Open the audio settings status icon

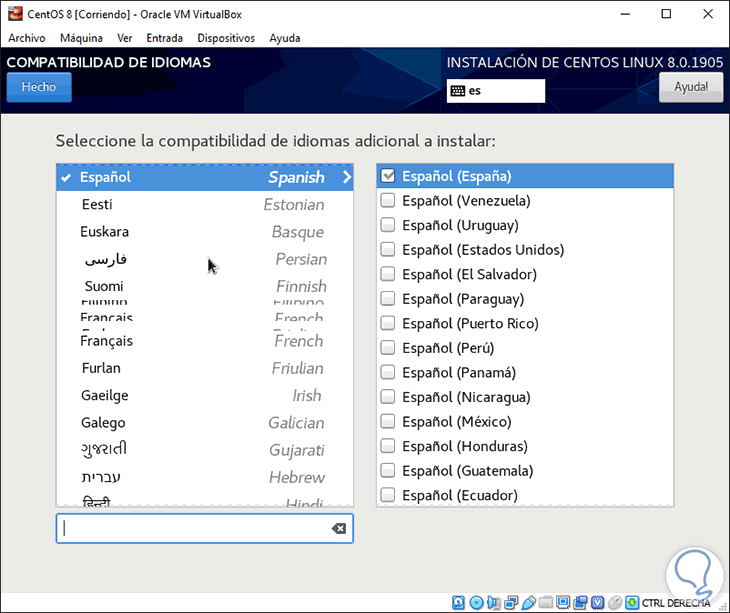tap(493, 602)
